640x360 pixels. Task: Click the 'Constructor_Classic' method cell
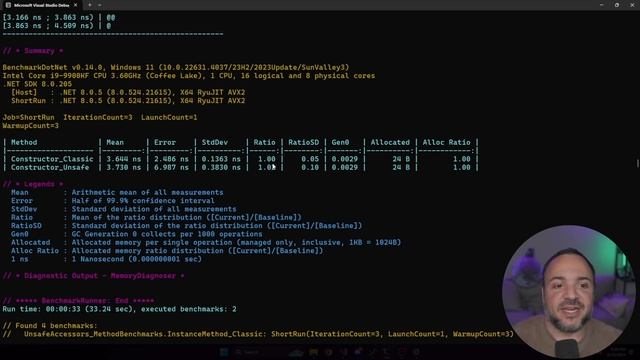point(52,159)
